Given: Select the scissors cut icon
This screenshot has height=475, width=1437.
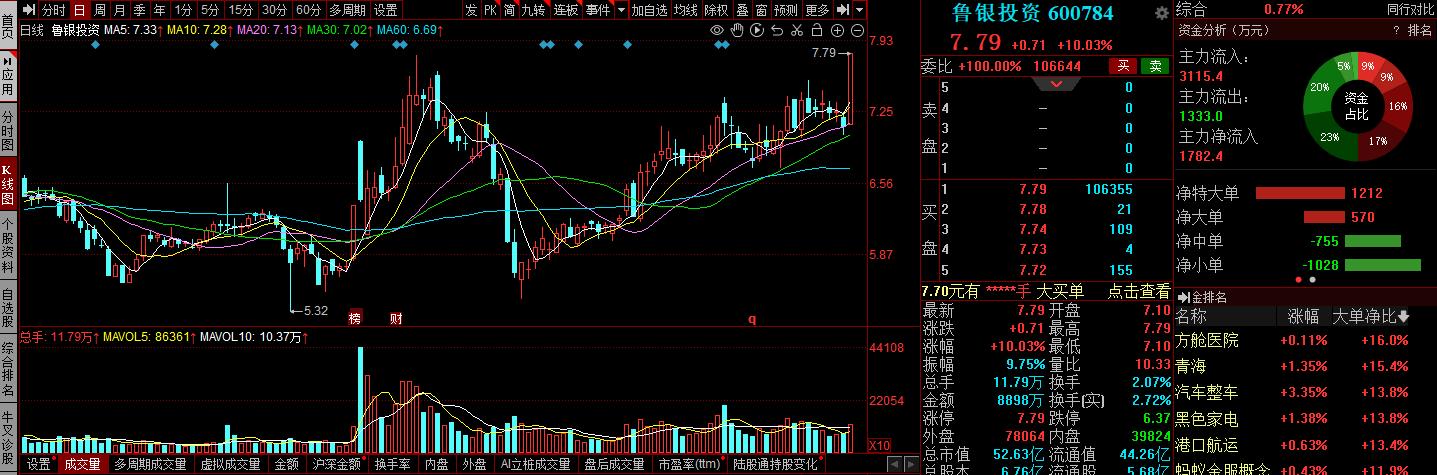Looking at the screenshot, I should 797,30.
